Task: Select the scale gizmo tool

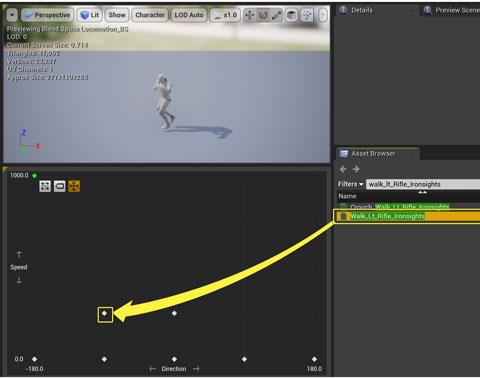Action: click(276, 15)
